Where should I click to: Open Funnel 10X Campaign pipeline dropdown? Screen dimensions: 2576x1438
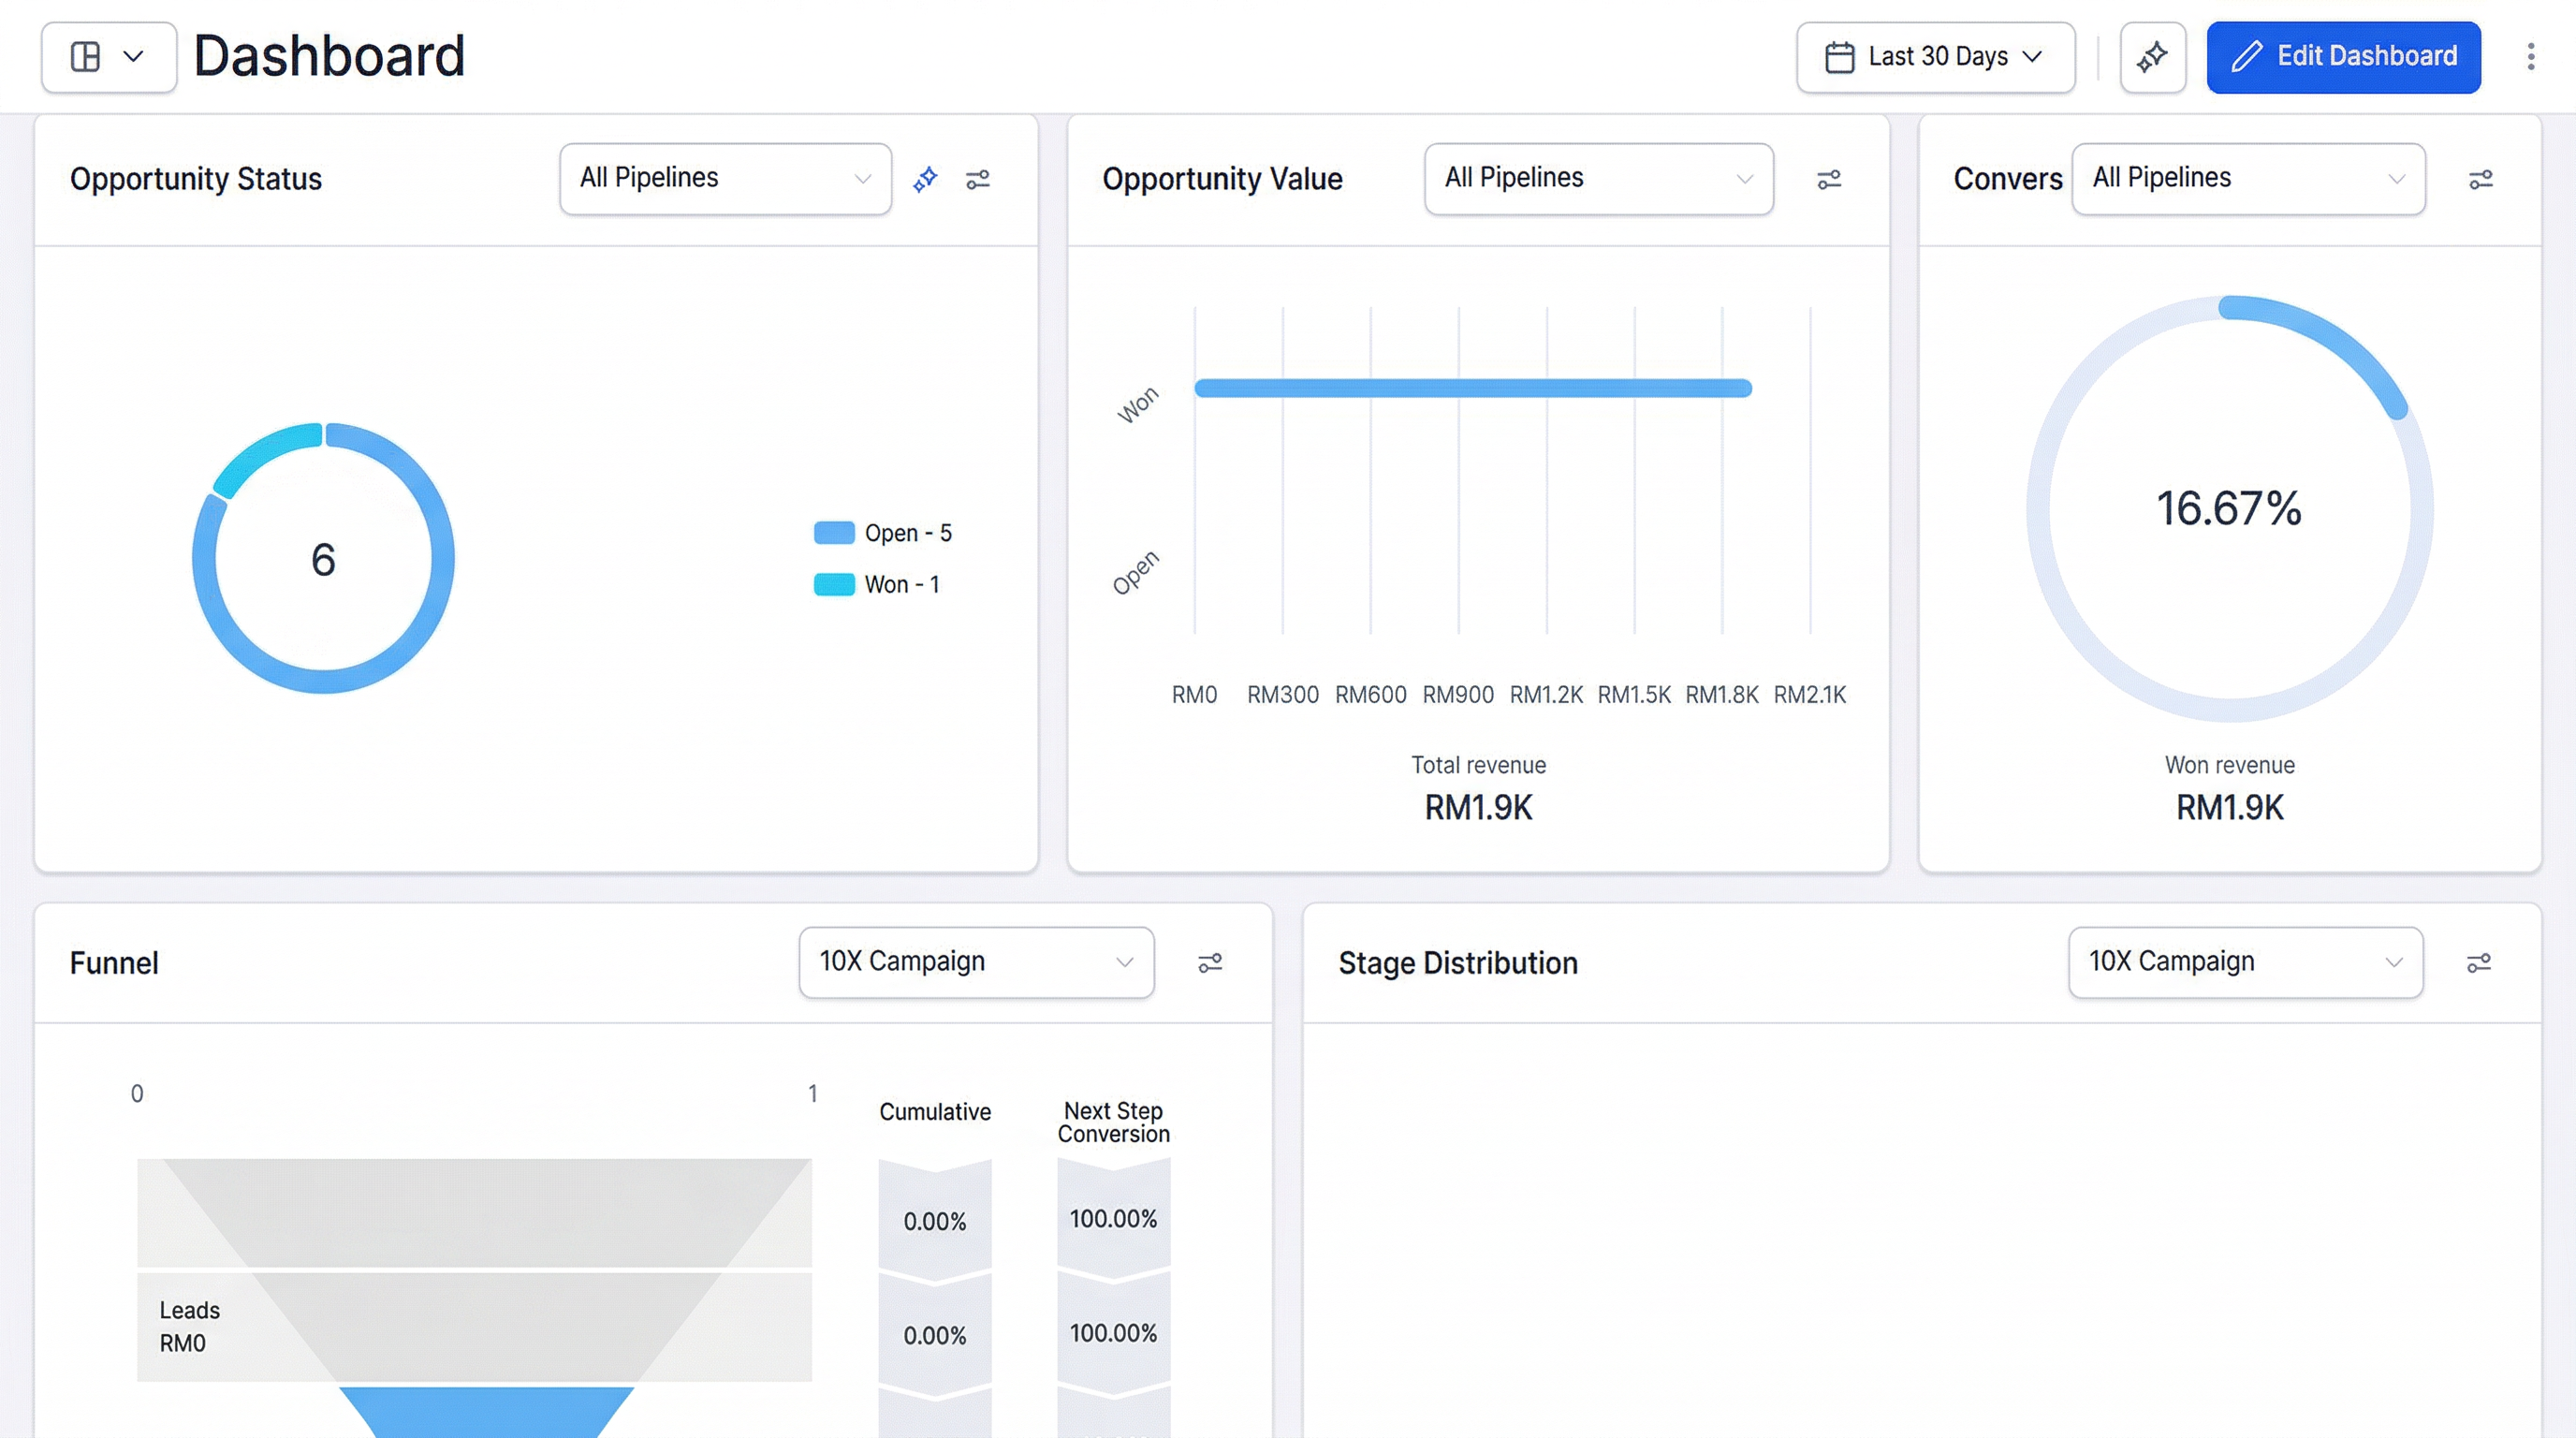(976, 962)
